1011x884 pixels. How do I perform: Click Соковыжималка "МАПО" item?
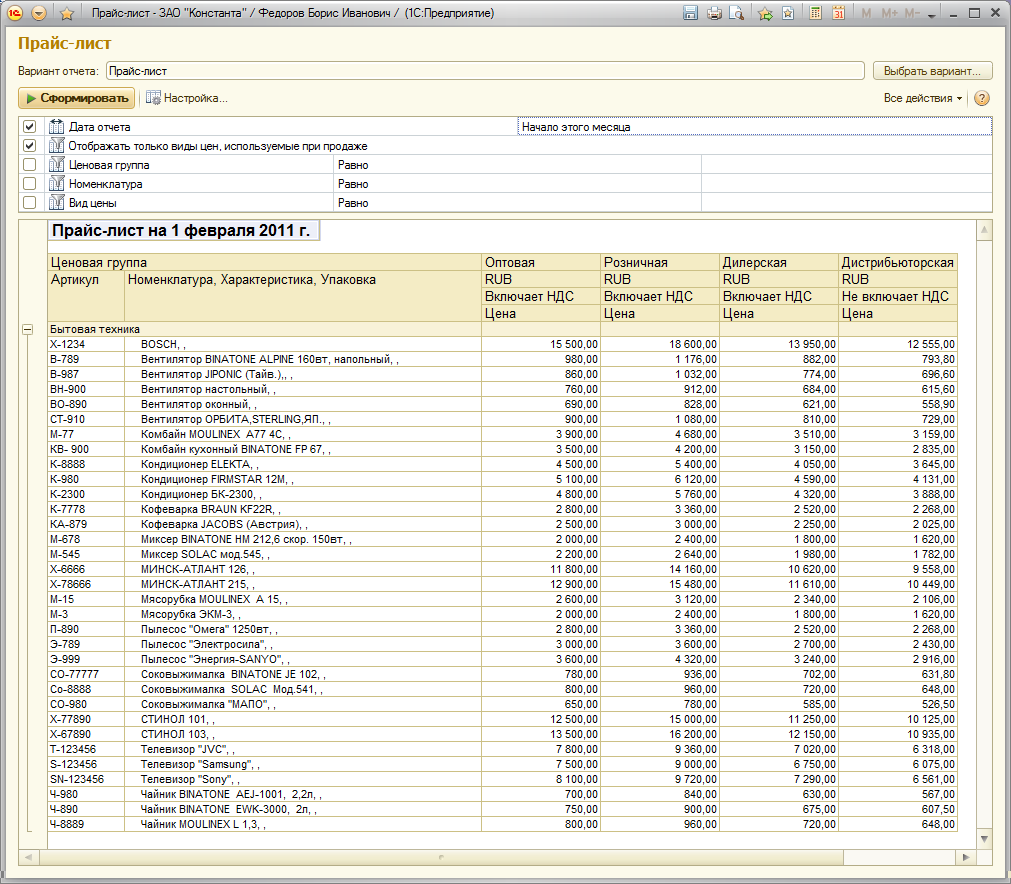tap(303, 704)
